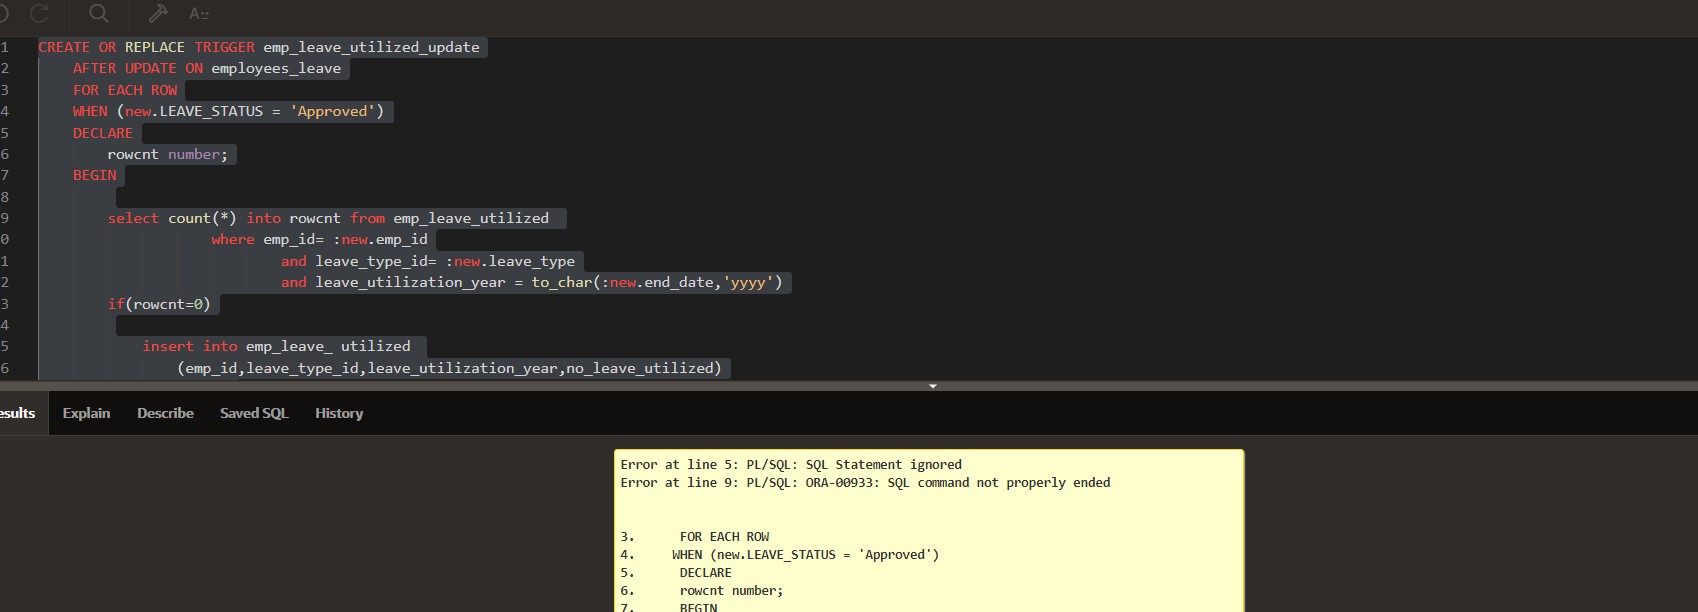This screenshot has width=1698, height=612.
Task: Go to the Saved SQL tab
Action: tap(254, 413)
